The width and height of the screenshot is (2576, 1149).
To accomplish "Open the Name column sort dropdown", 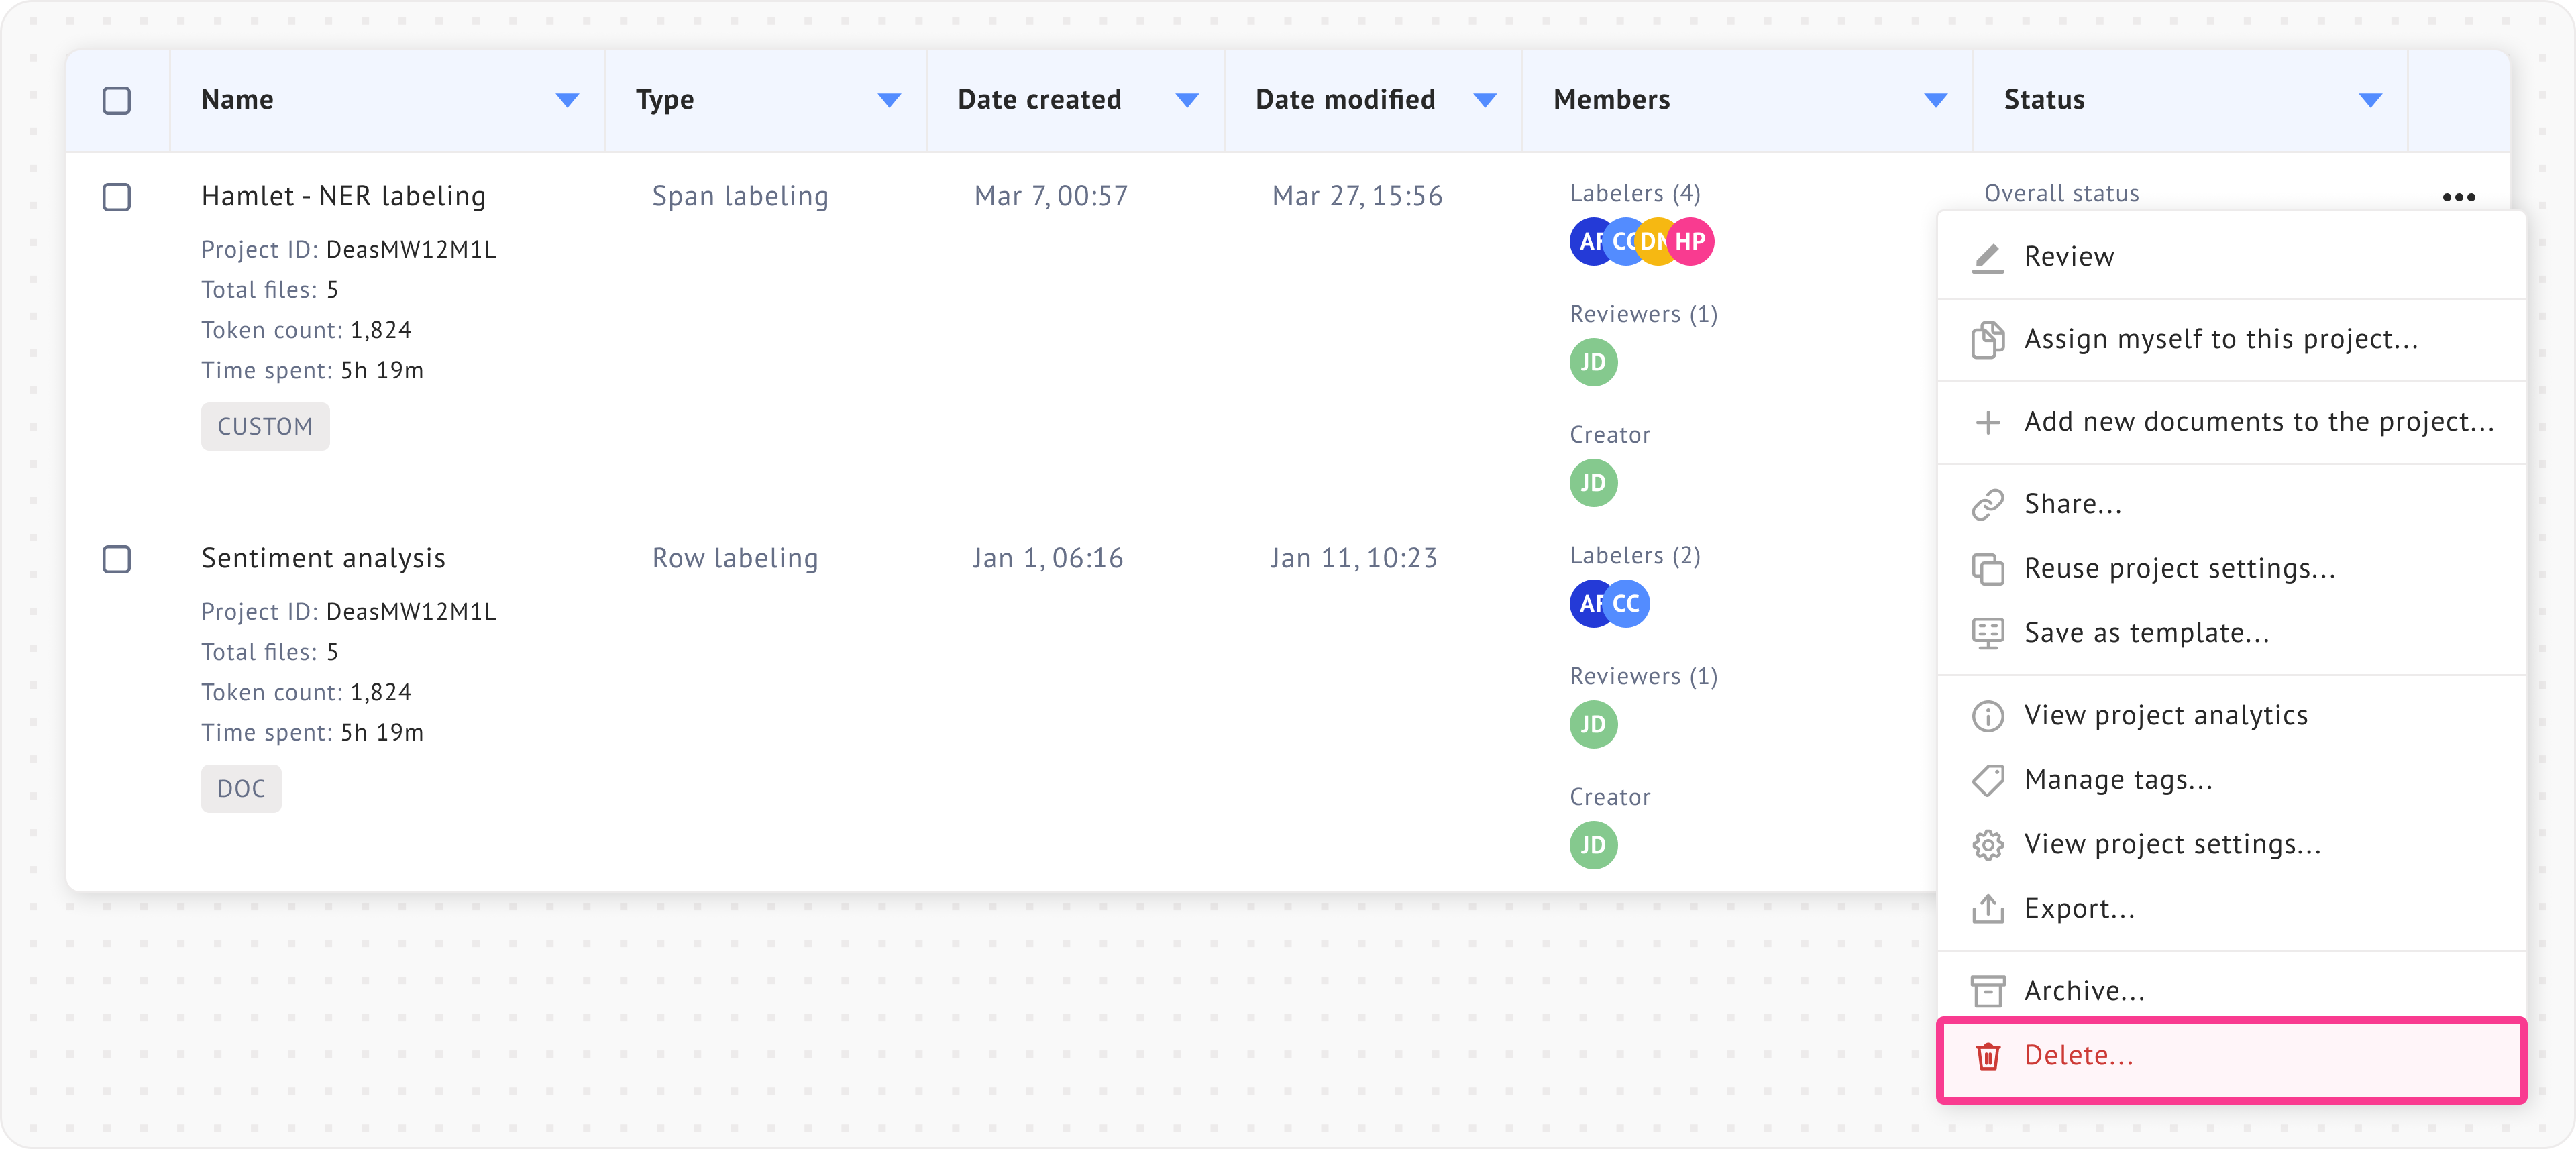I will point(567,100).
